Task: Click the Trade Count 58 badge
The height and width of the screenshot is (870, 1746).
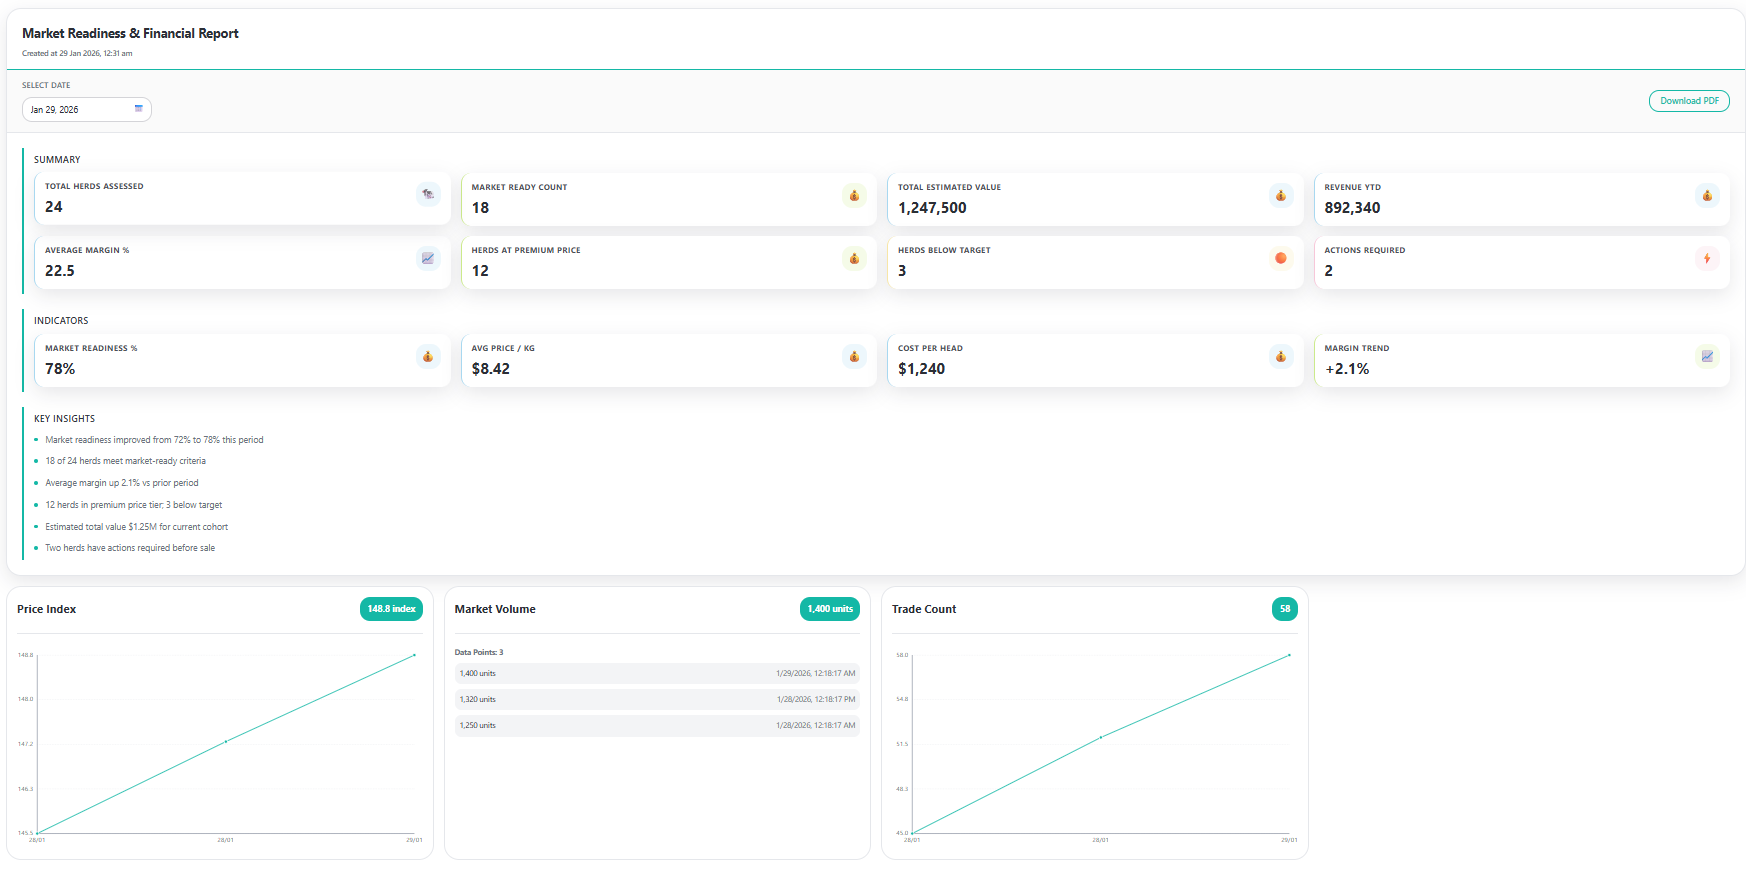Action: point(1285,609)
